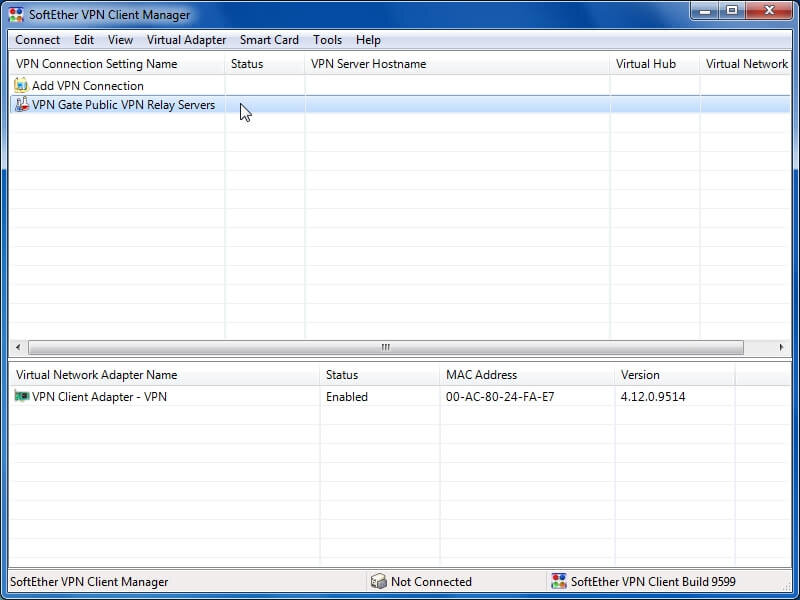Select the Add VPN Connection row
This screenshot has width=800, height=600.
click(400, 85)
